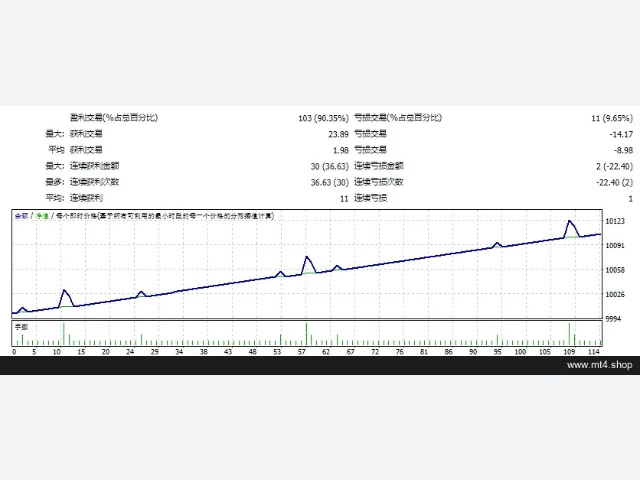Click the average profit trade value 1.98

click(x=341, y=150)
